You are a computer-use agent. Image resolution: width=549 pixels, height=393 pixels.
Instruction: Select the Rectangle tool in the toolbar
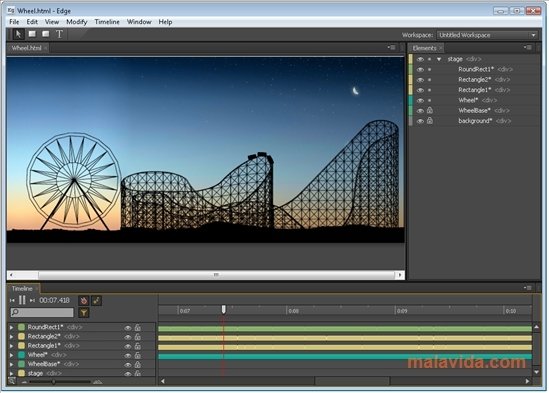pyautogui.click(x=32, y=34)
